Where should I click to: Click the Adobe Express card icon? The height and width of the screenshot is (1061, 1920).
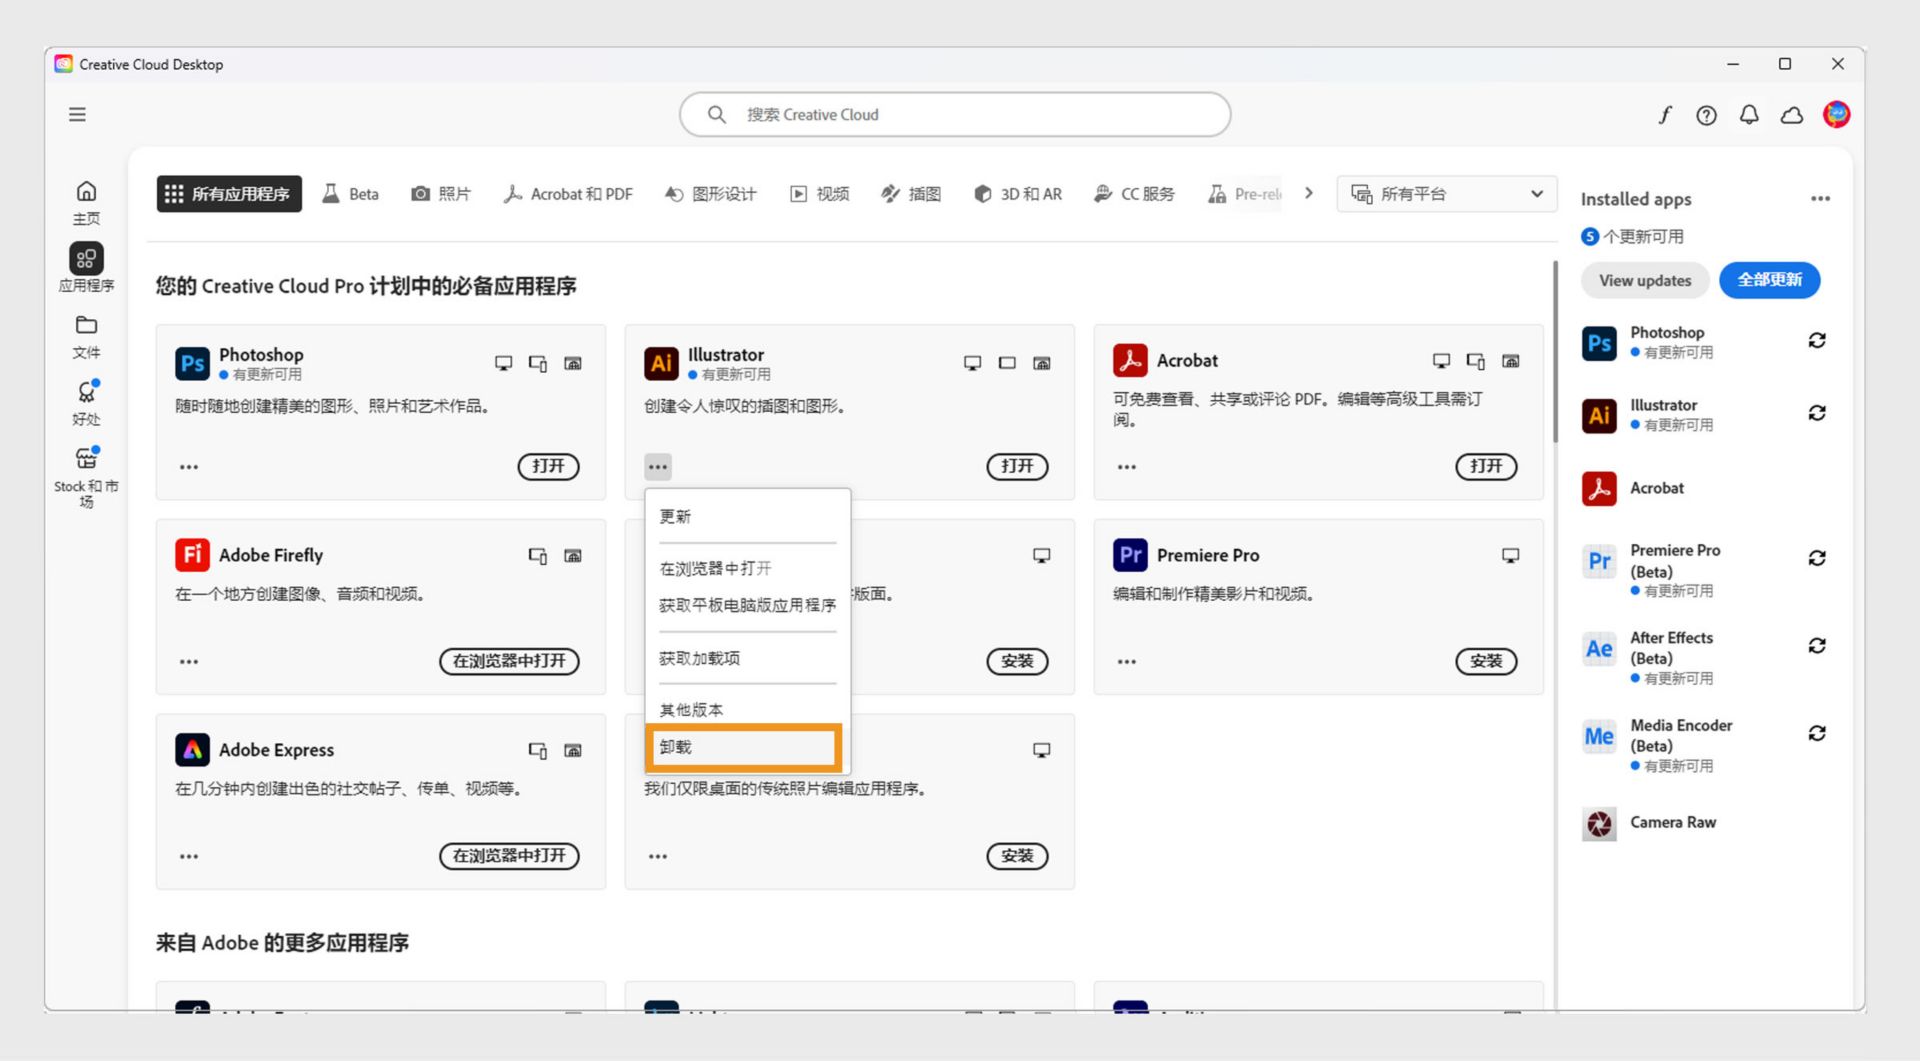(192, 750)
